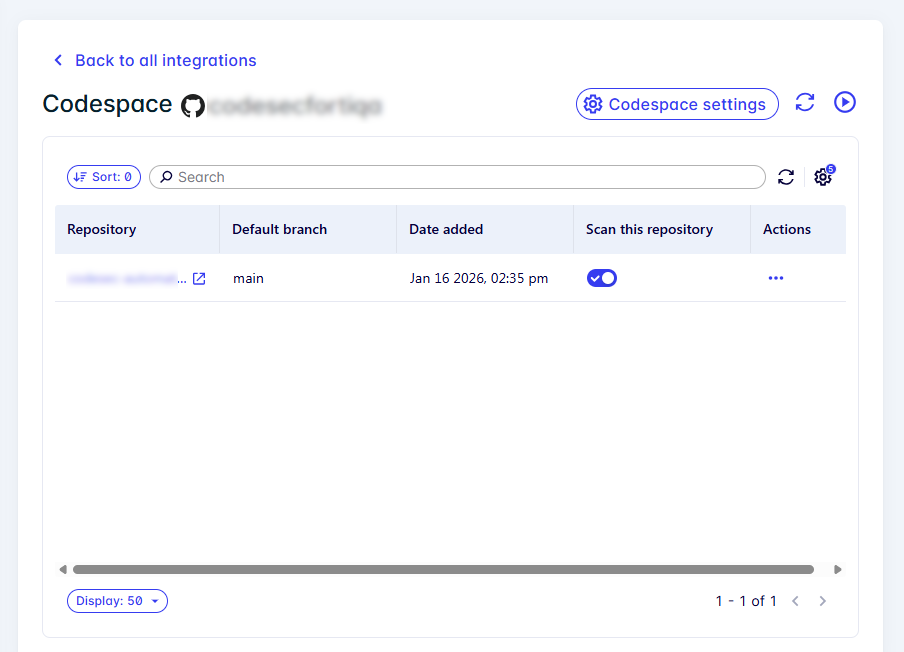Click the horizontal scrollbar left arrow
The height and width of the screenshot is (652, 904).
pos(63,570)
